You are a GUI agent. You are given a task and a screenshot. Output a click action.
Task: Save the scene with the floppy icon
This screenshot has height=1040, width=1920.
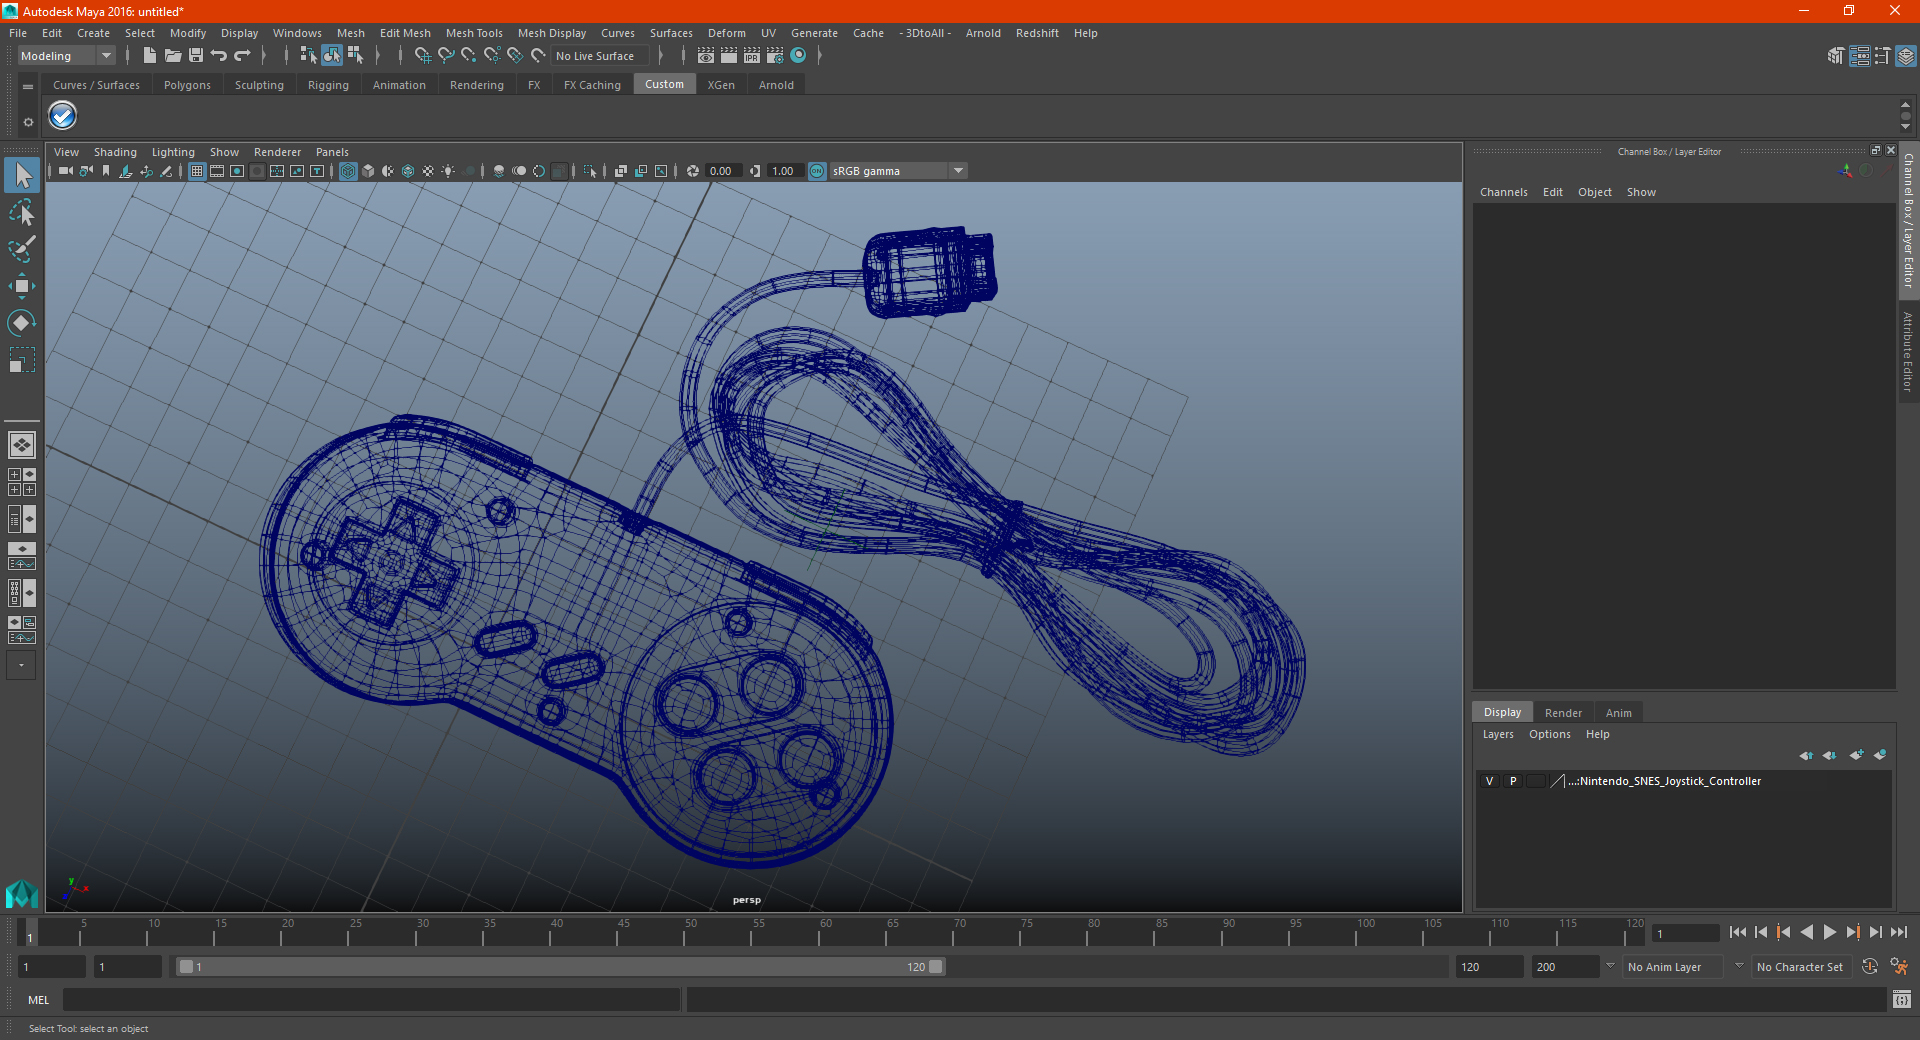[x=196, y=56]
